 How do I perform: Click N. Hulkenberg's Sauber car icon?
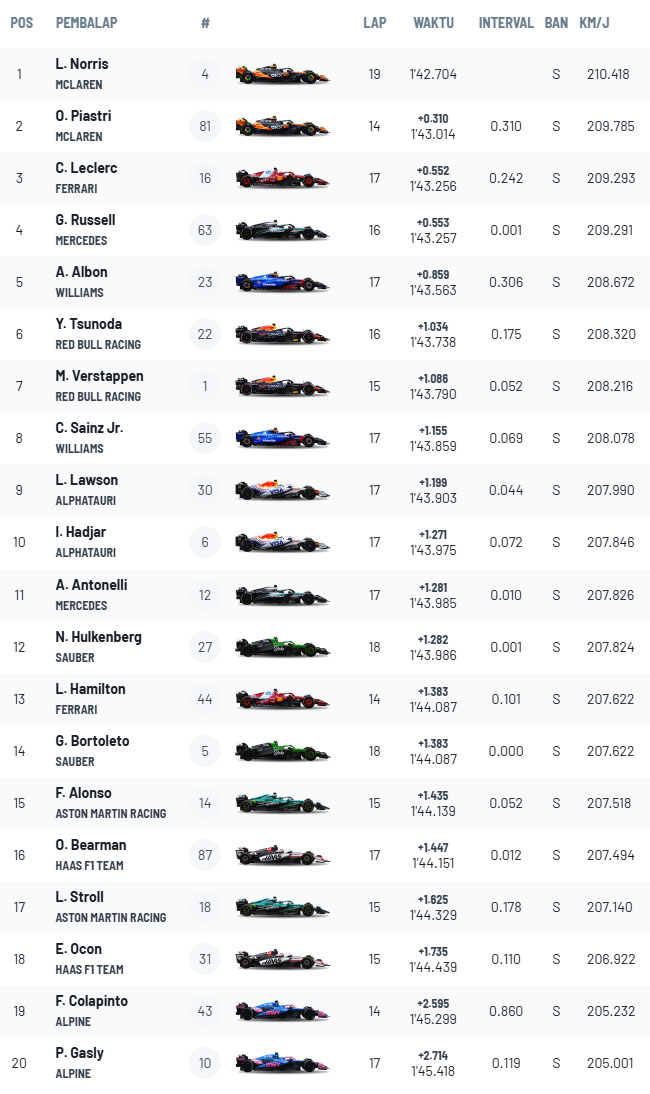282,647
